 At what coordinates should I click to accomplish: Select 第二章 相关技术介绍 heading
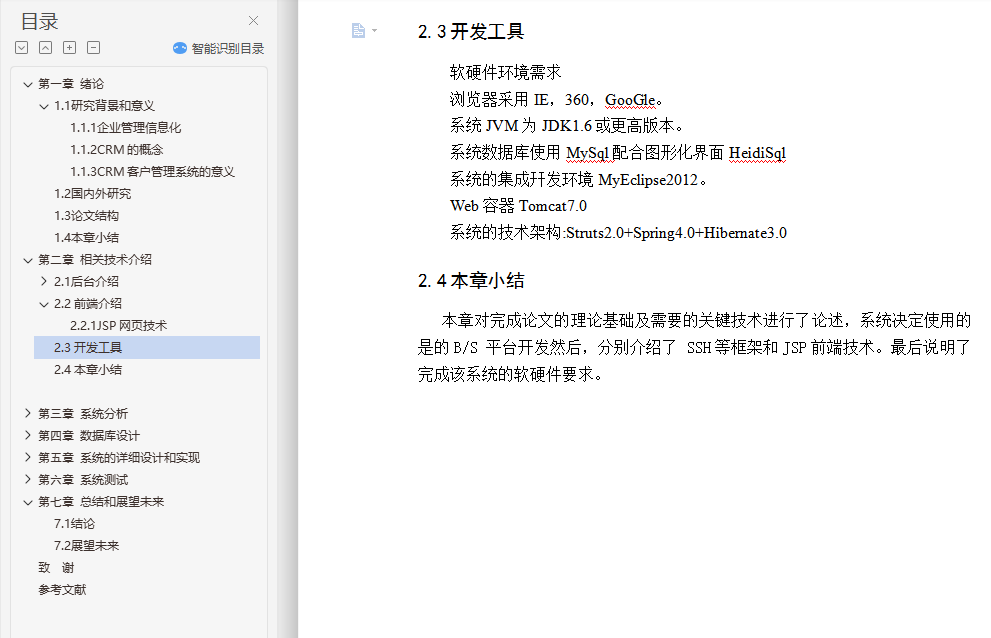(95, 259)
